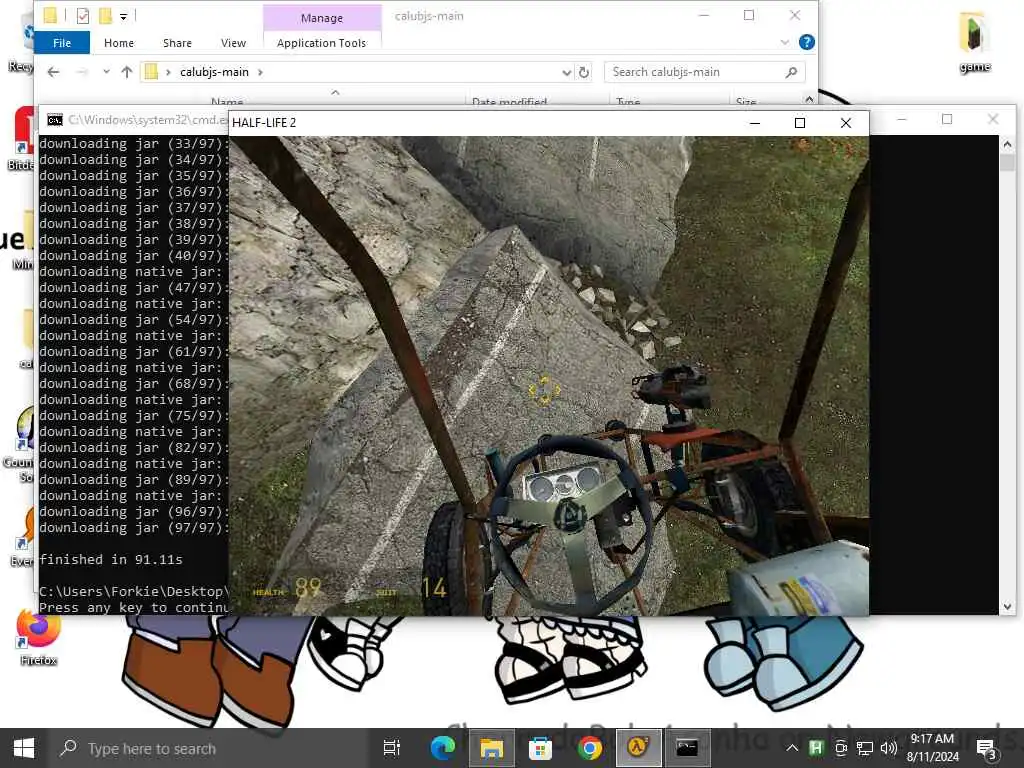
Task: Minimize the HALF-LIFE 2 window
Action: [x=755, y=123]
